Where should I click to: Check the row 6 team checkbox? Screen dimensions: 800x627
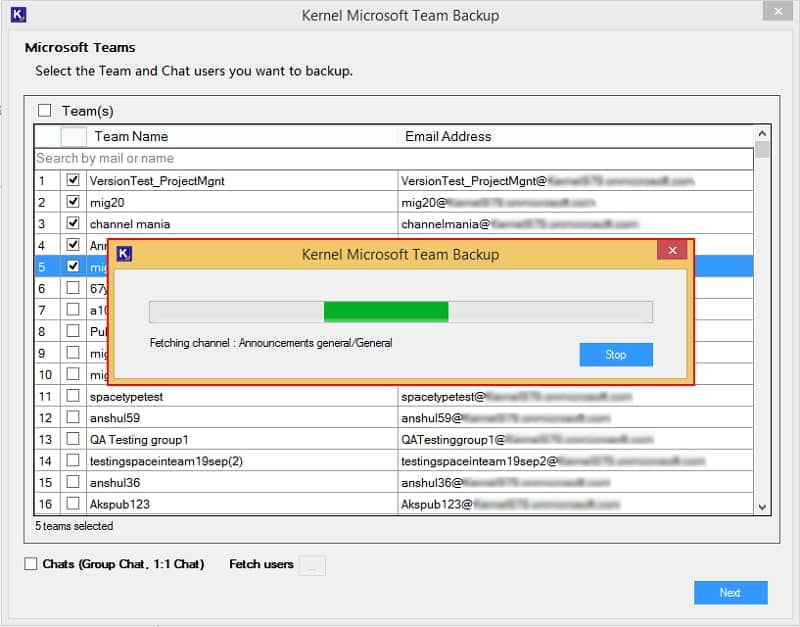click(73, 288)
